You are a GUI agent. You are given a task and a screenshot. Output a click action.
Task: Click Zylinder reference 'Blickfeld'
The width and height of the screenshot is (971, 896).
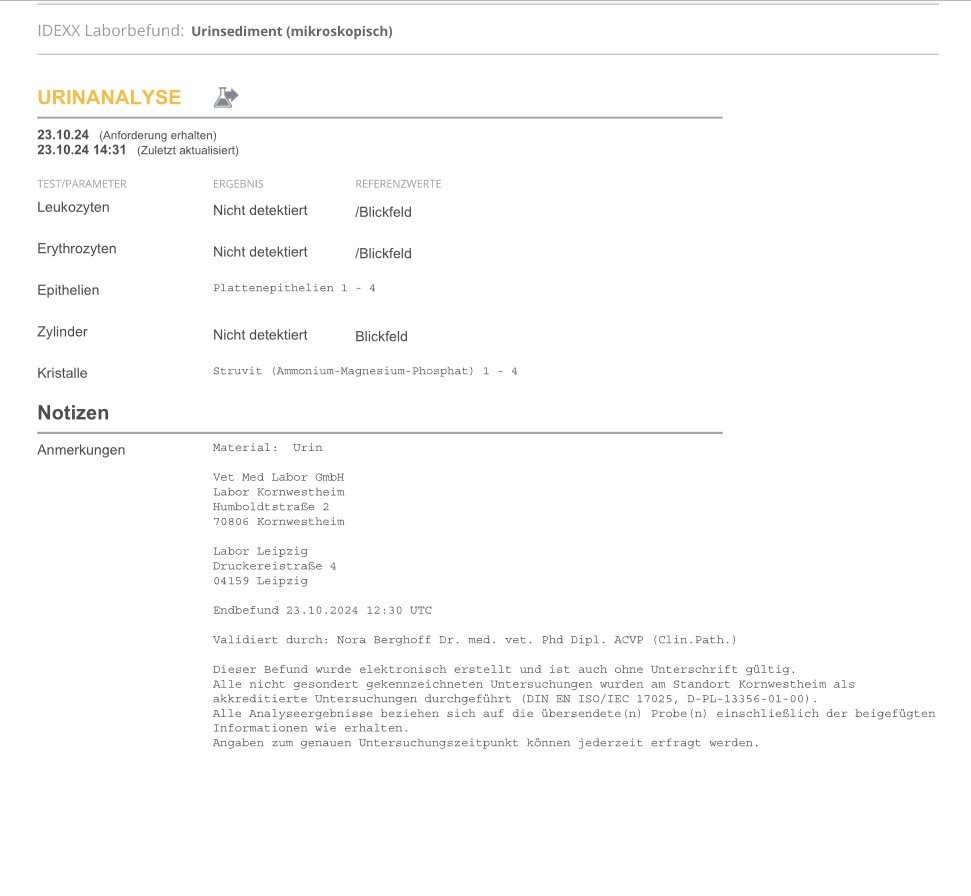click(381, 337)
